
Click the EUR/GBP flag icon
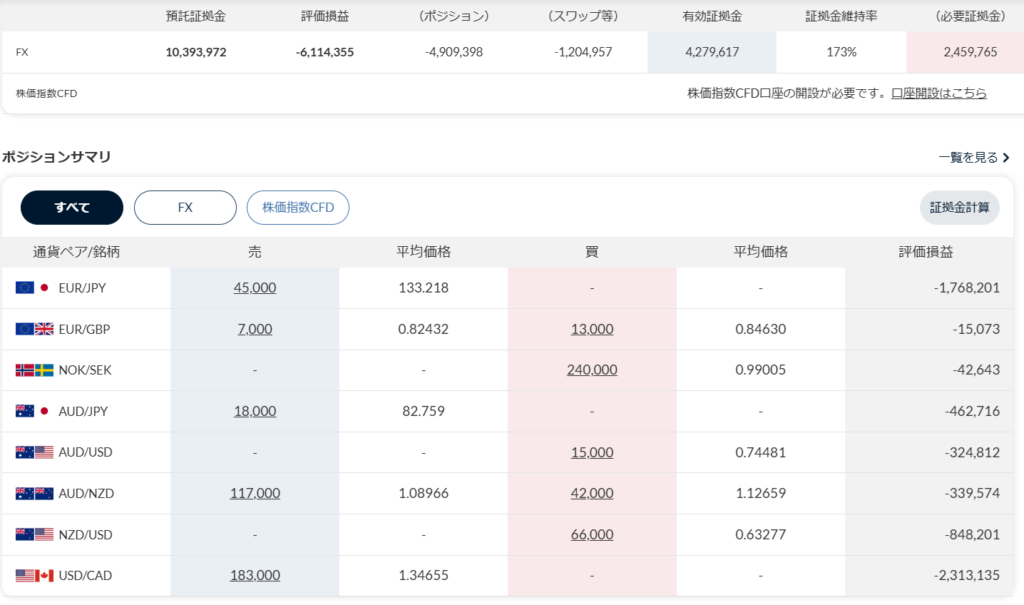(x=34, y=329)
